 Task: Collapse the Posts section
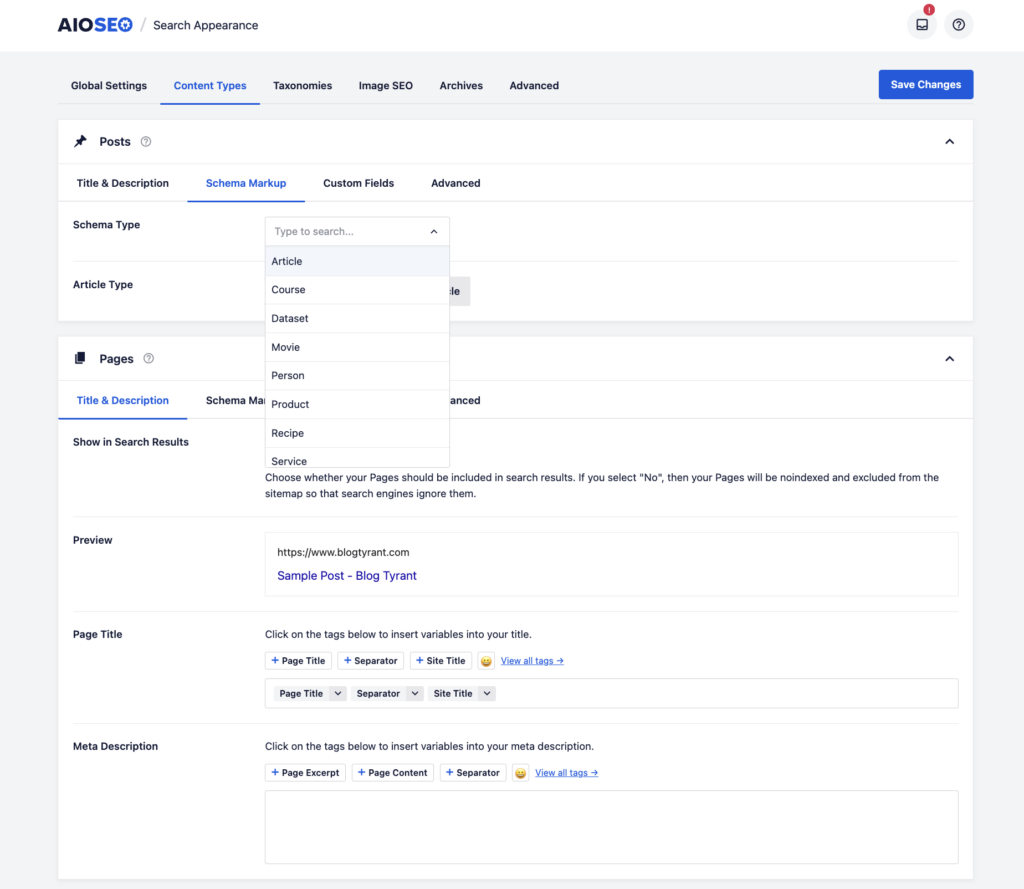pyautogui.click(x=949, y=141)
